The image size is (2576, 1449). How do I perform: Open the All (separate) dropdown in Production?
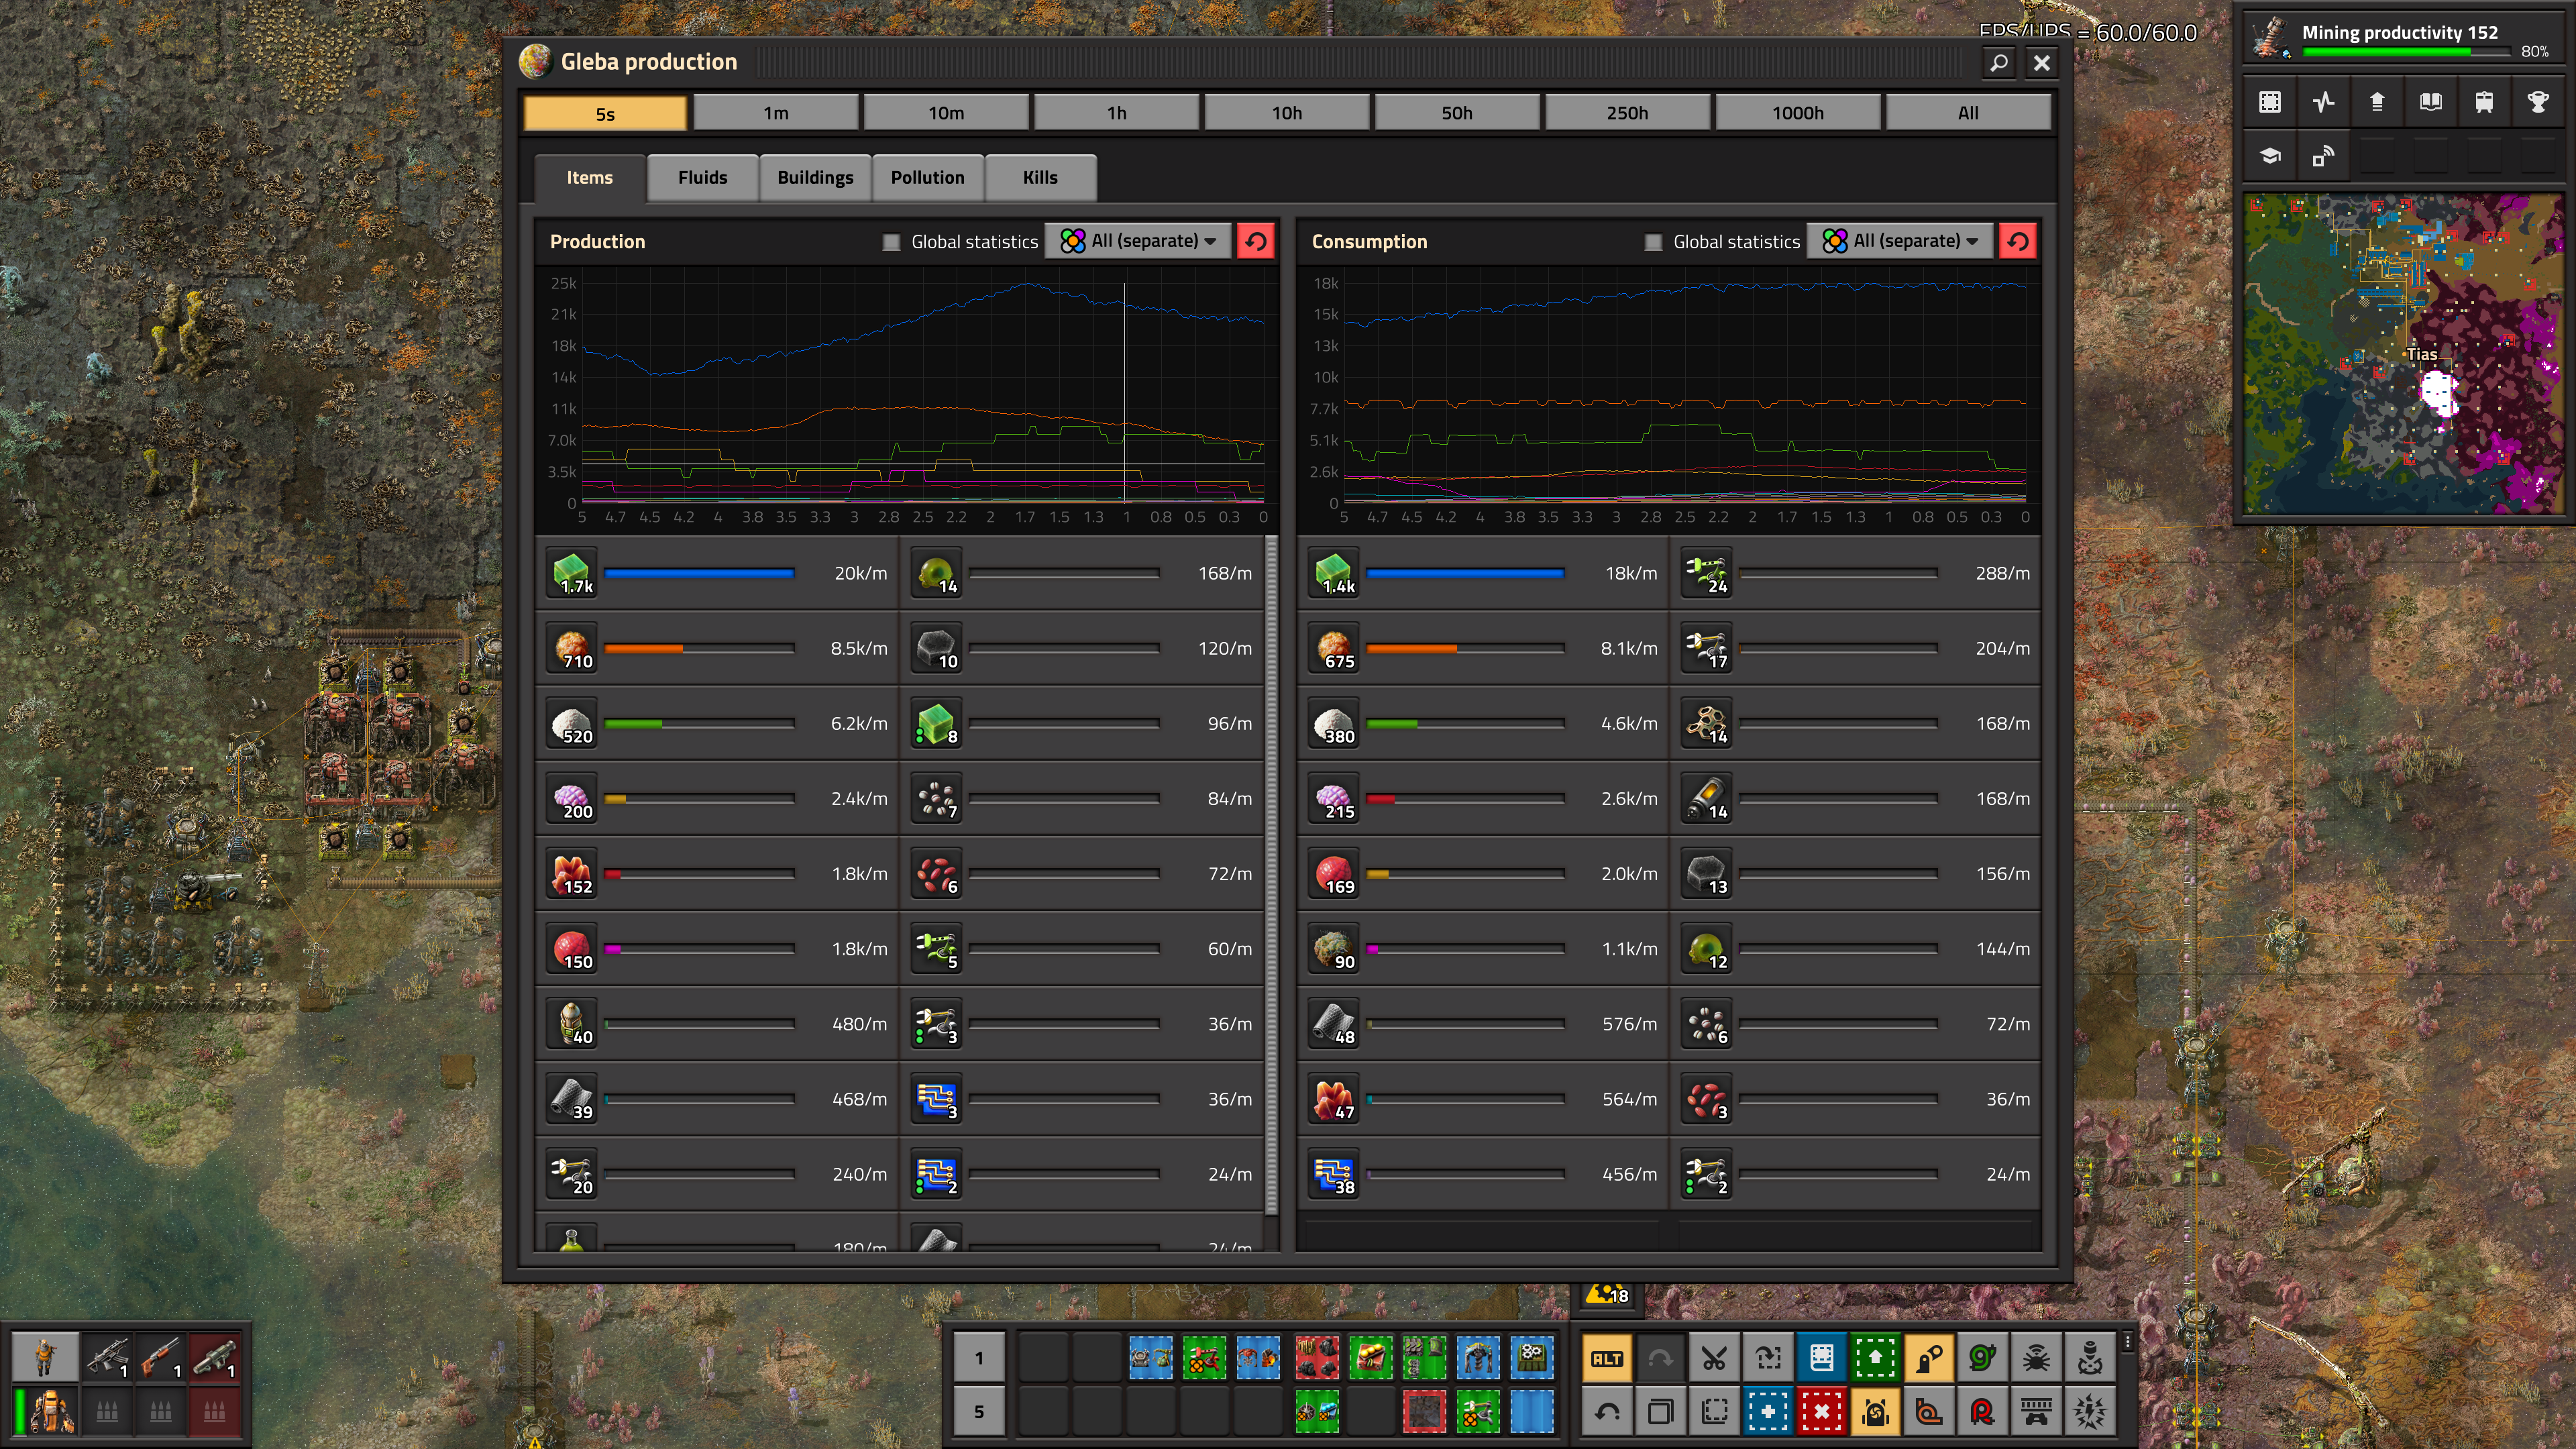point(1138,241)
